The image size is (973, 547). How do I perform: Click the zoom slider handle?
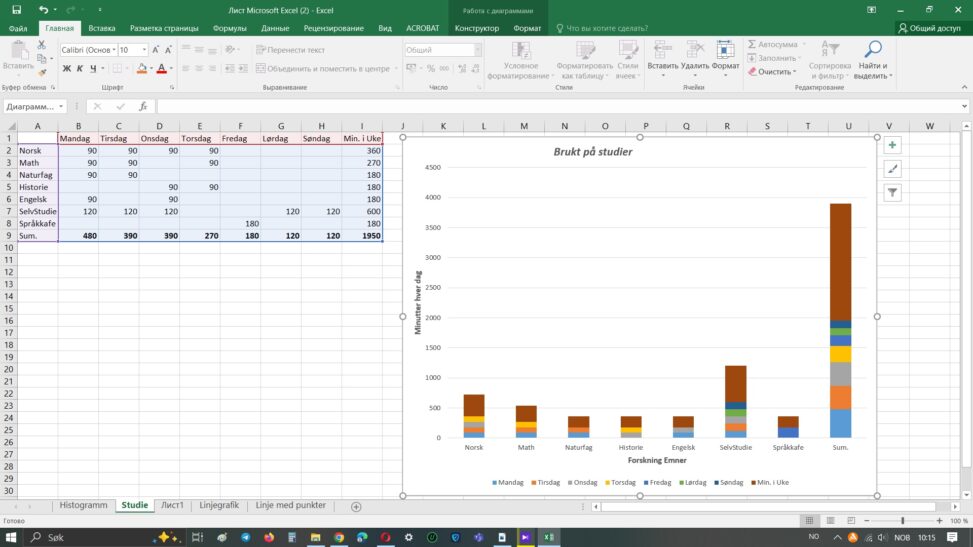pos(903,521)
